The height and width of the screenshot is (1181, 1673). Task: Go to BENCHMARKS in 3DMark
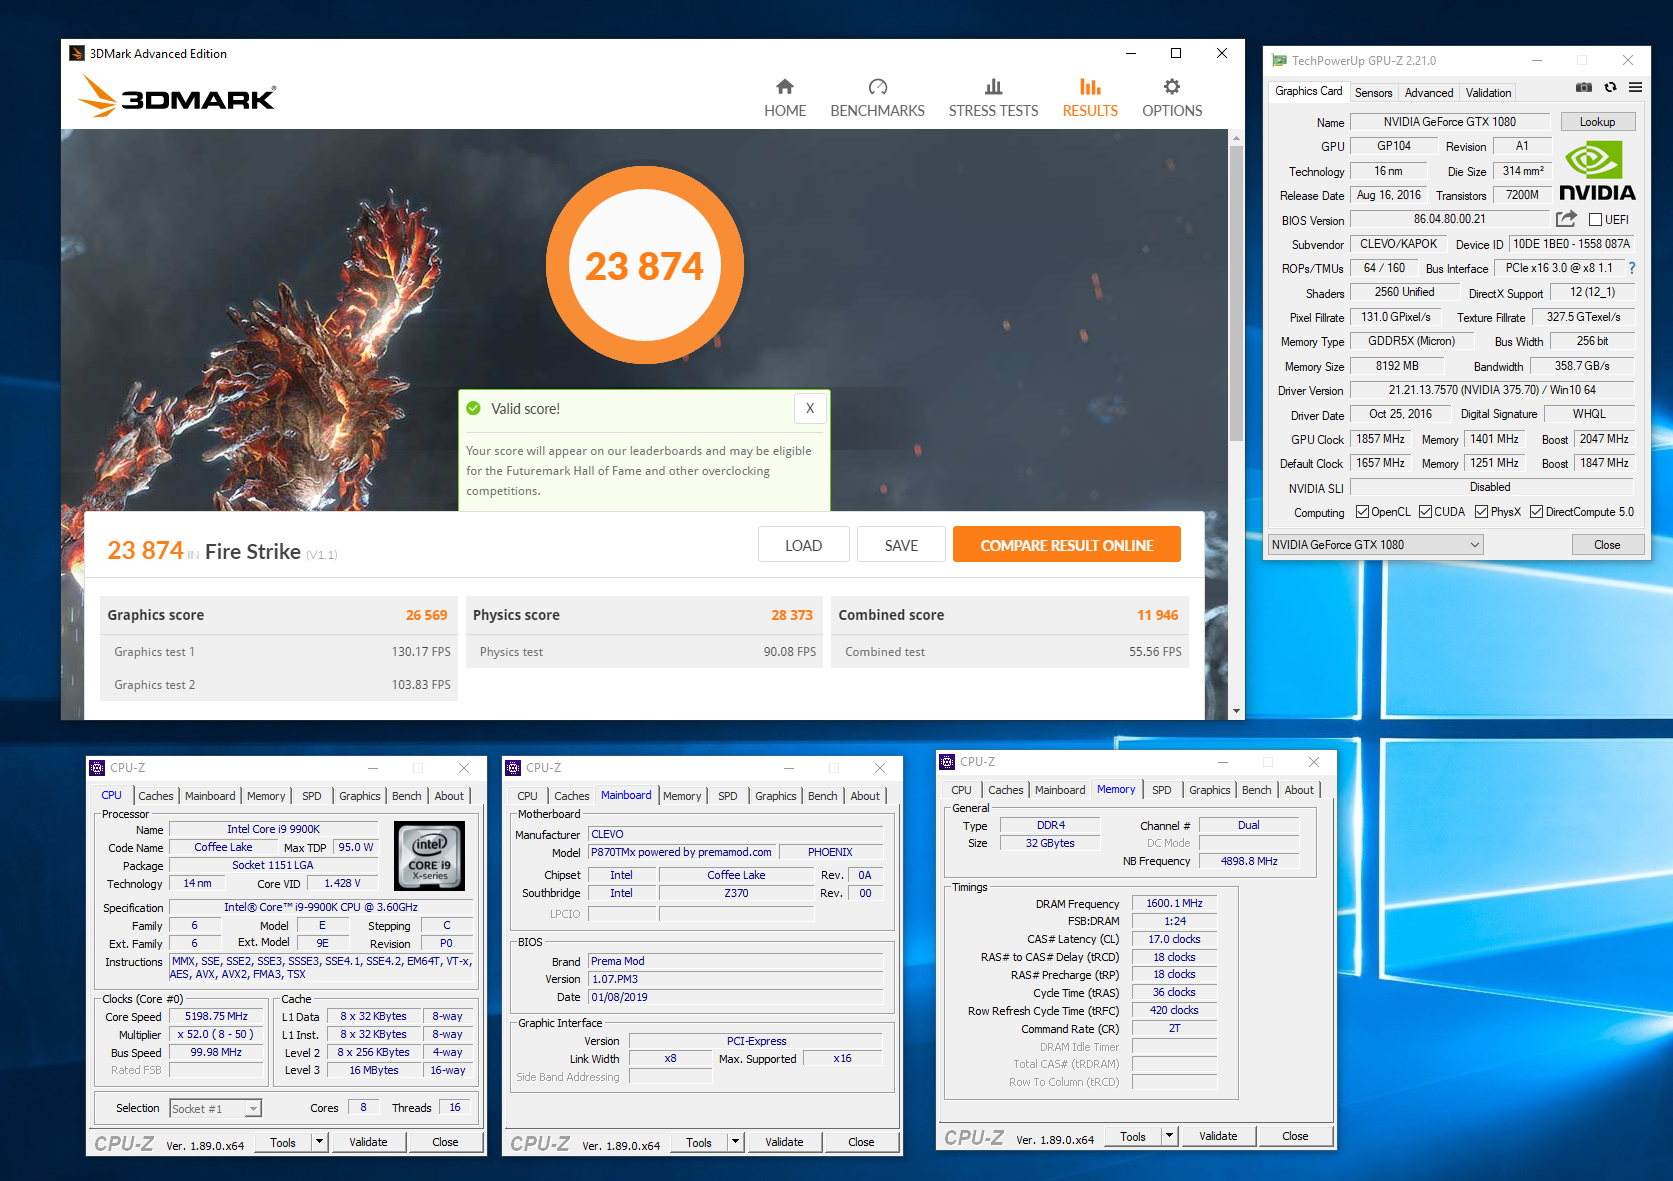pos(877,98)
